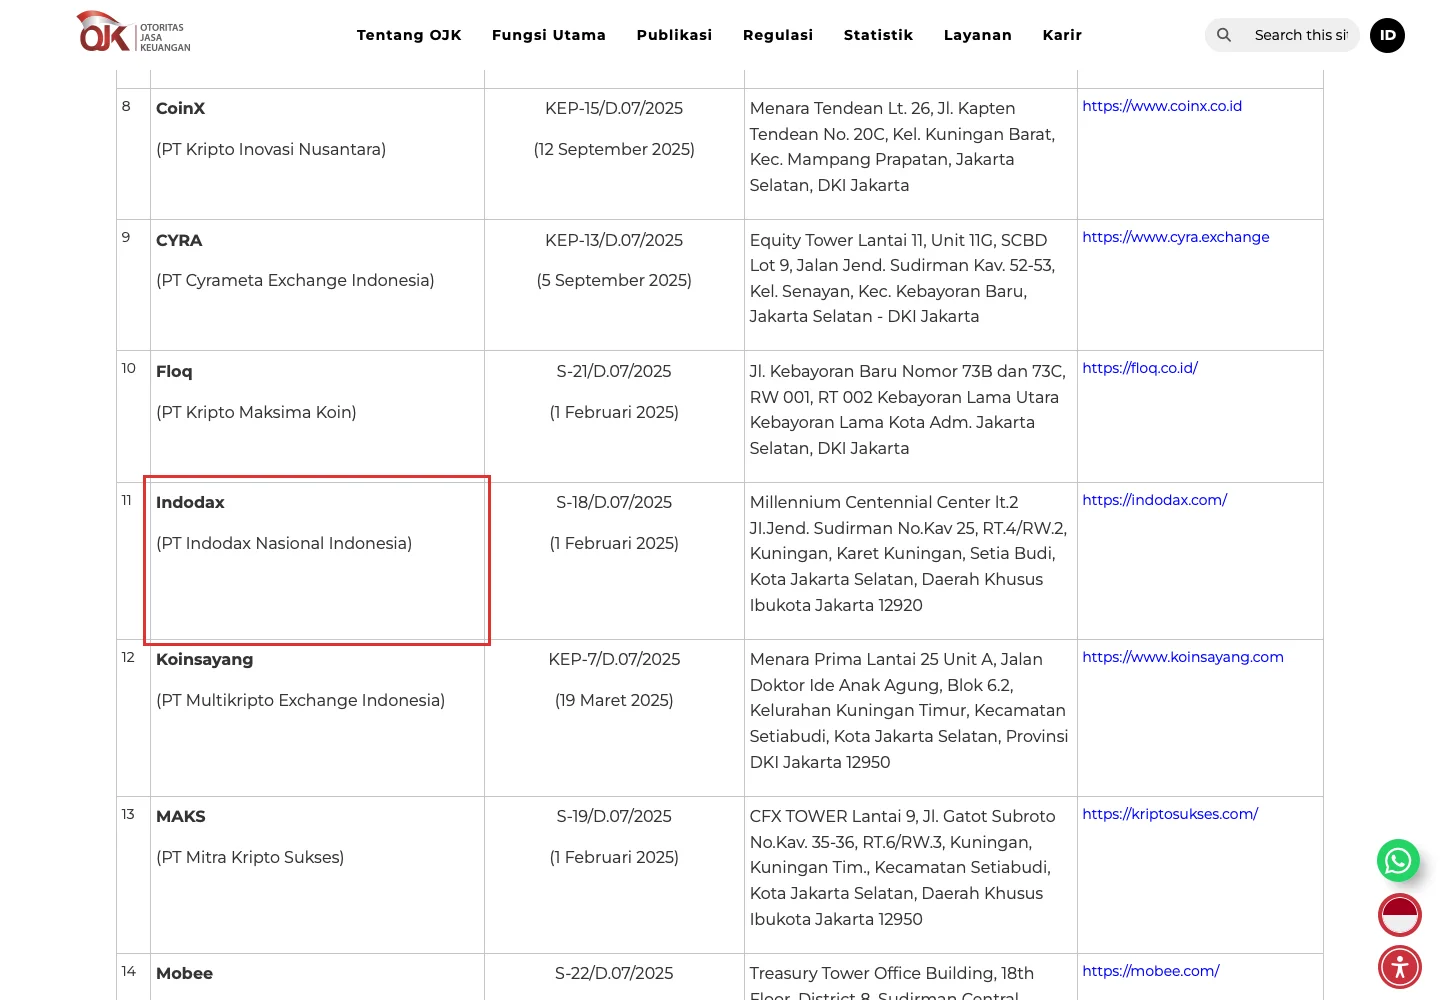Open Regulasi menu
The image size is (1440, 1000).
778,35
